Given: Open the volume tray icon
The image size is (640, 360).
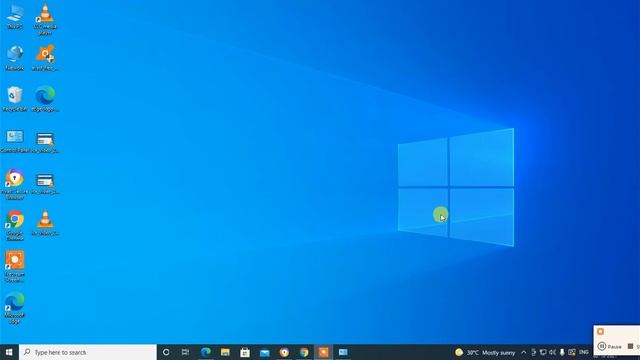Looking at the screenshot, I should [553, 352].
